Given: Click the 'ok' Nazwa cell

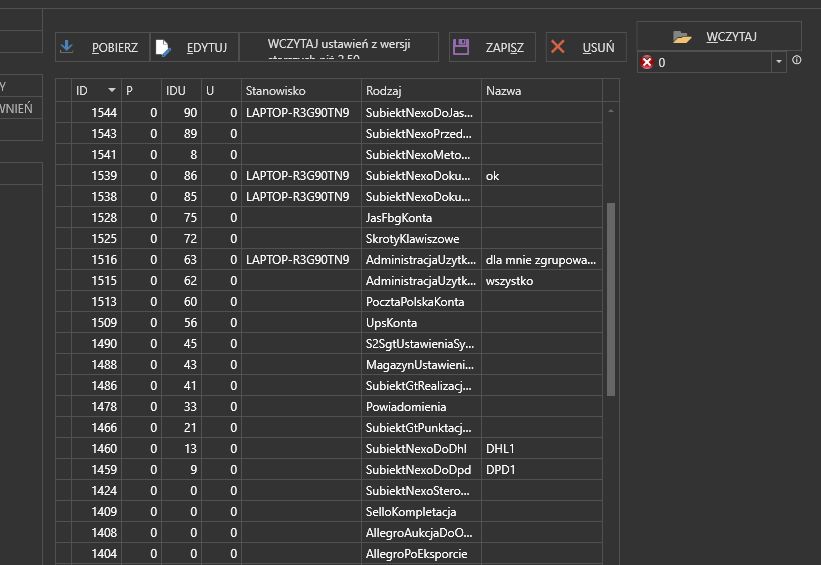Looking at the screenshot, I should click(541, 175).
